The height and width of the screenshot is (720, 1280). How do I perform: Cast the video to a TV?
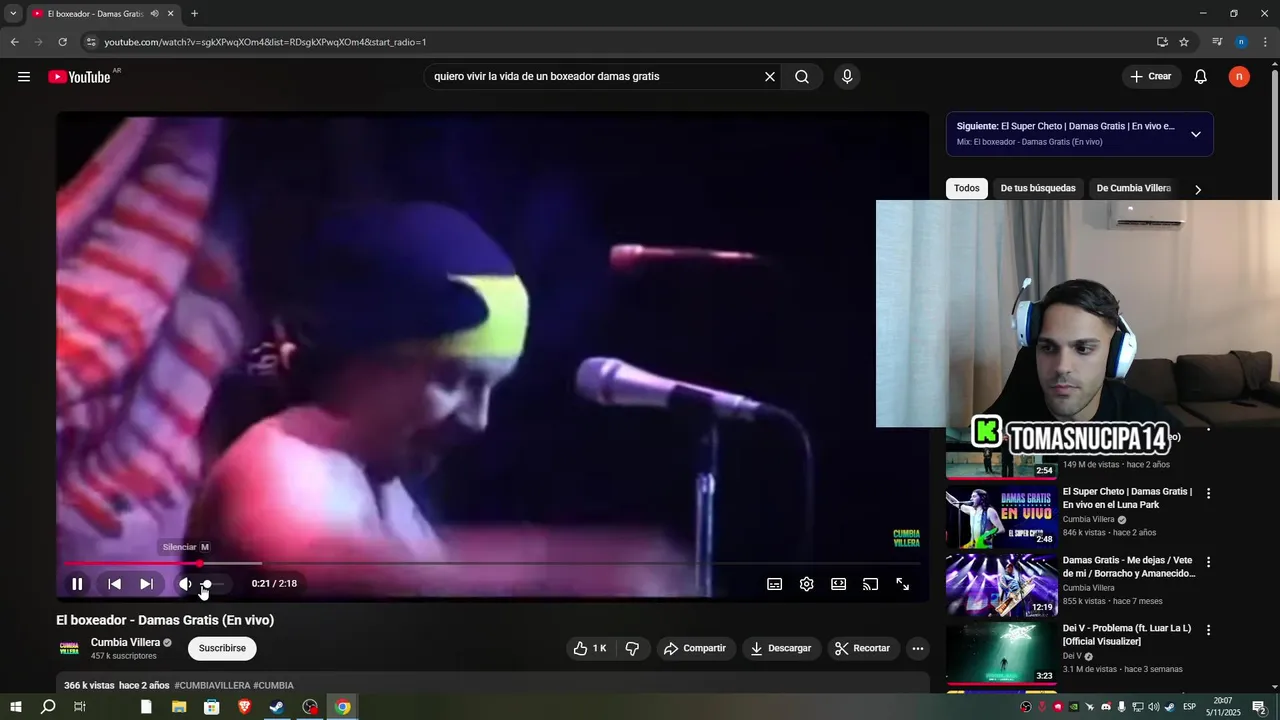pyautogui.click(x=870, y=584)
